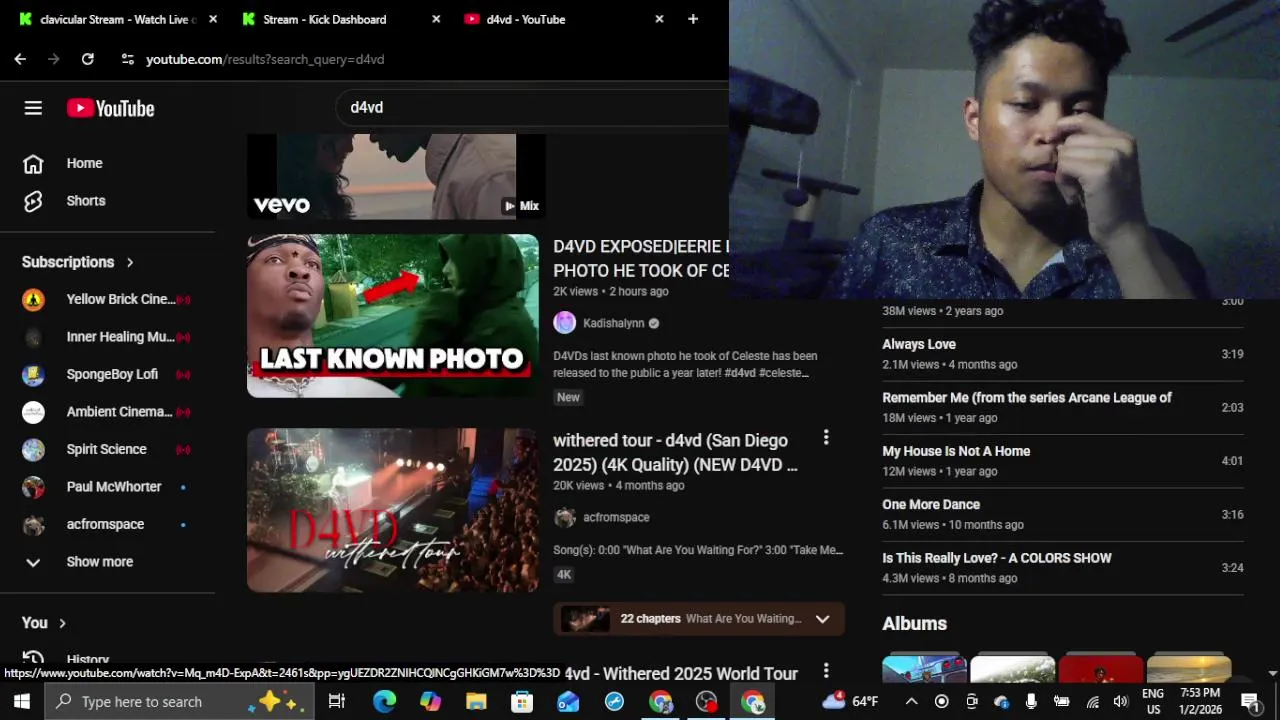
Task: Open File Explorer from taskbar
Action: [x=476, y=702]
